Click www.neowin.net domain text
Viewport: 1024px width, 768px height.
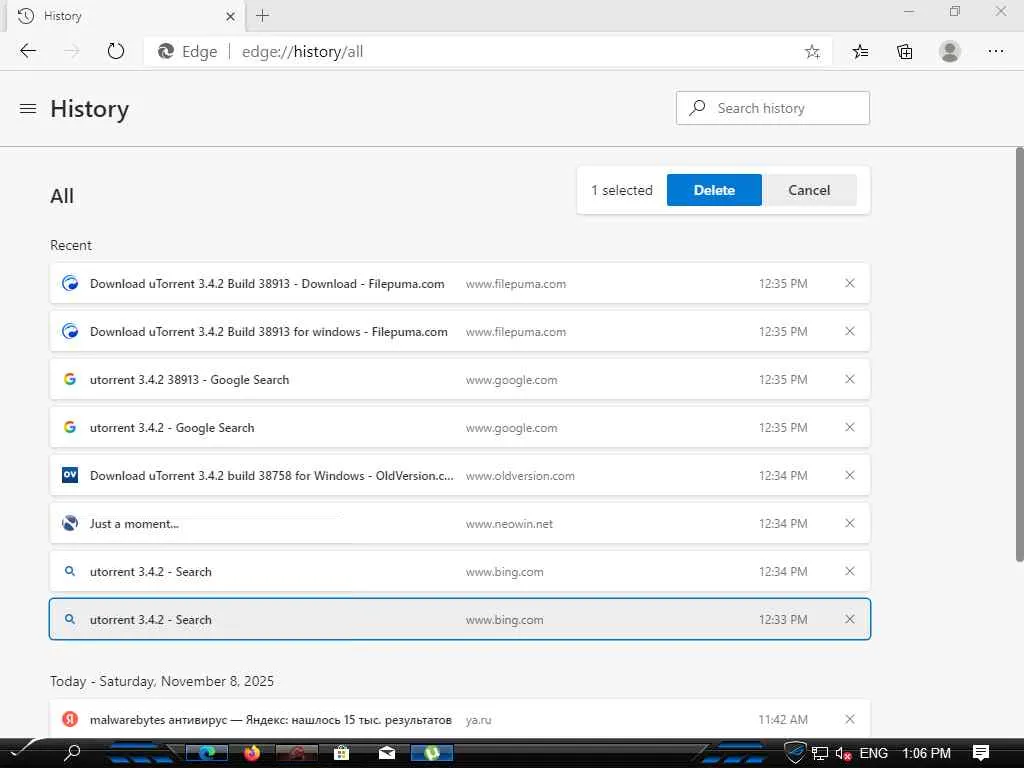click(509, 524)
